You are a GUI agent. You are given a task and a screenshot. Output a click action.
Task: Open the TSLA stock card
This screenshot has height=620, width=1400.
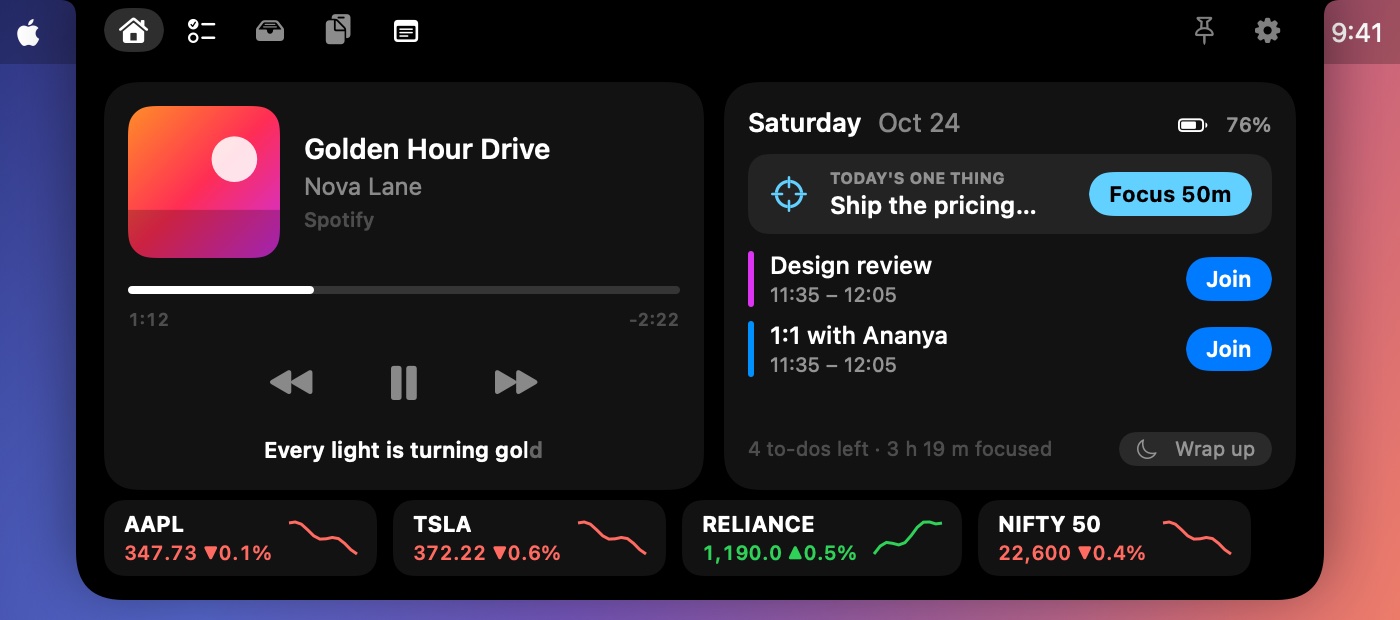529,538
